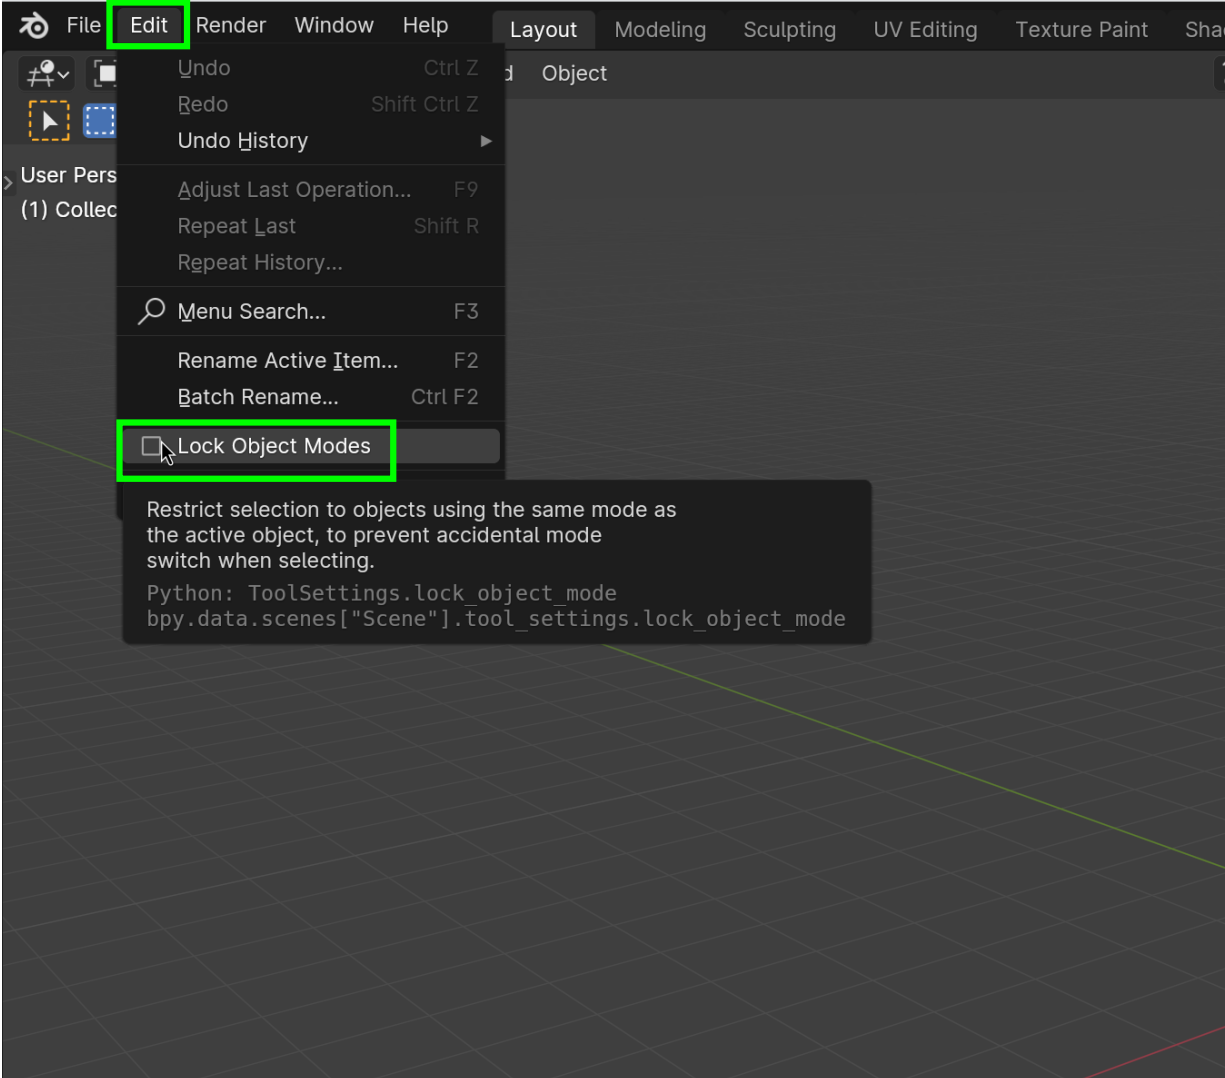This screenshot has width=1225, height=1078.
Task: Click Redo in the Edit menu
Action: click(x=311, y=104)
